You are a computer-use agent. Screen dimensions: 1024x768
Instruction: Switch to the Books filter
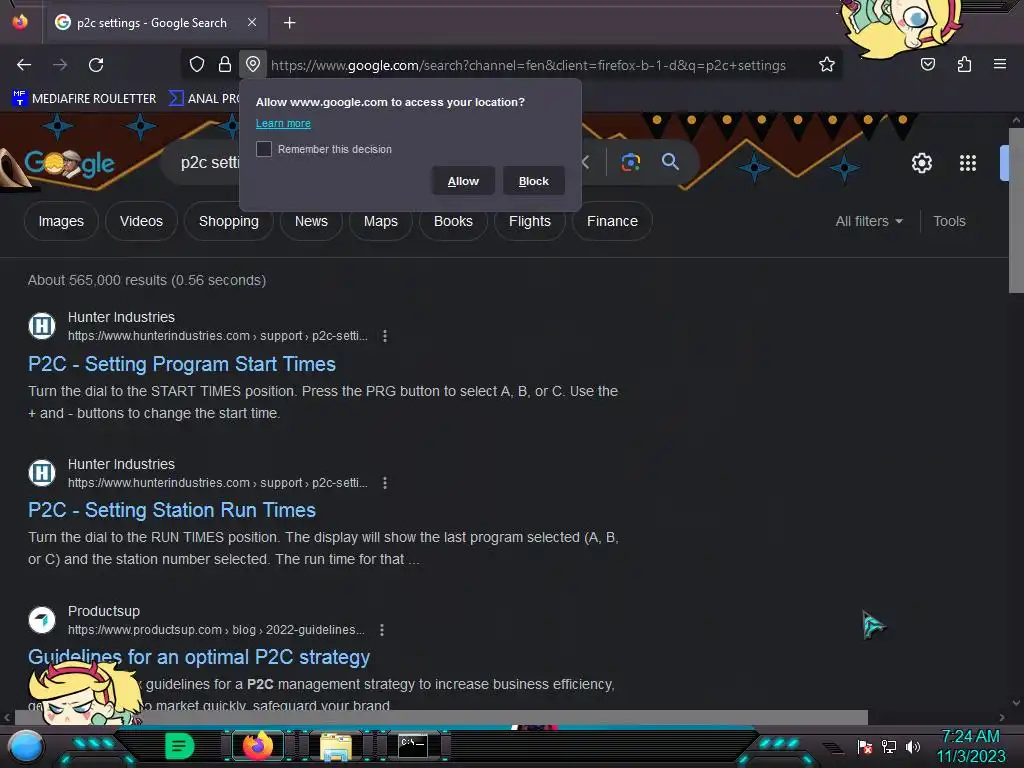pos(453,221)
